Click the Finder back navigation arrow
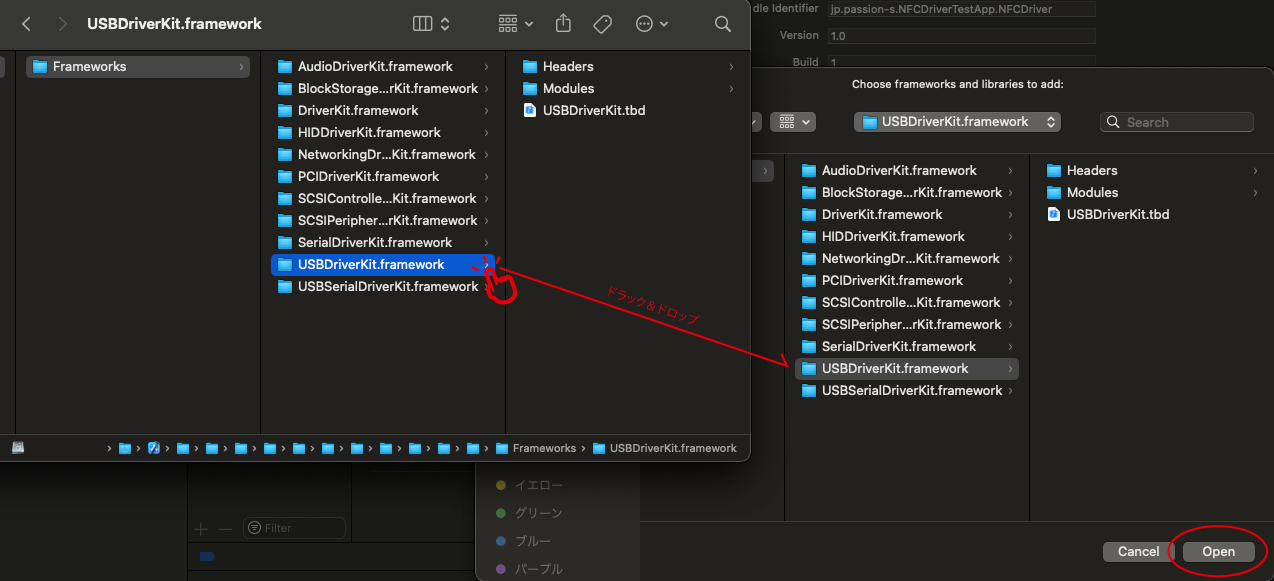1274x581 pixels. (26, 23)
